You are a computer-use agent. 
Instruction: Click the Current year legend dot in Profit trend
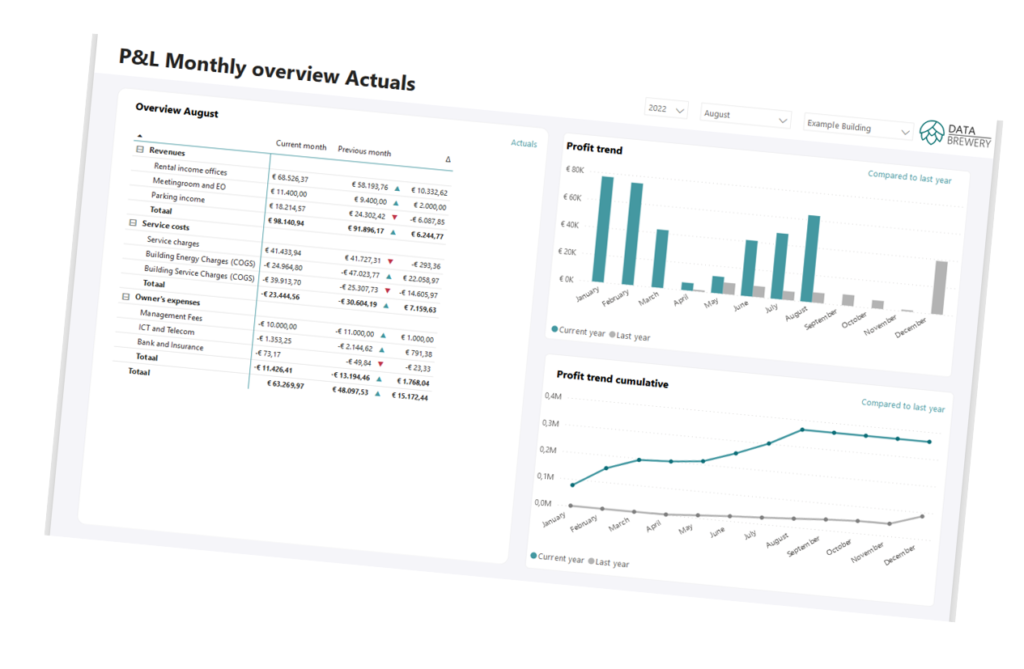(x=554, y=329)
